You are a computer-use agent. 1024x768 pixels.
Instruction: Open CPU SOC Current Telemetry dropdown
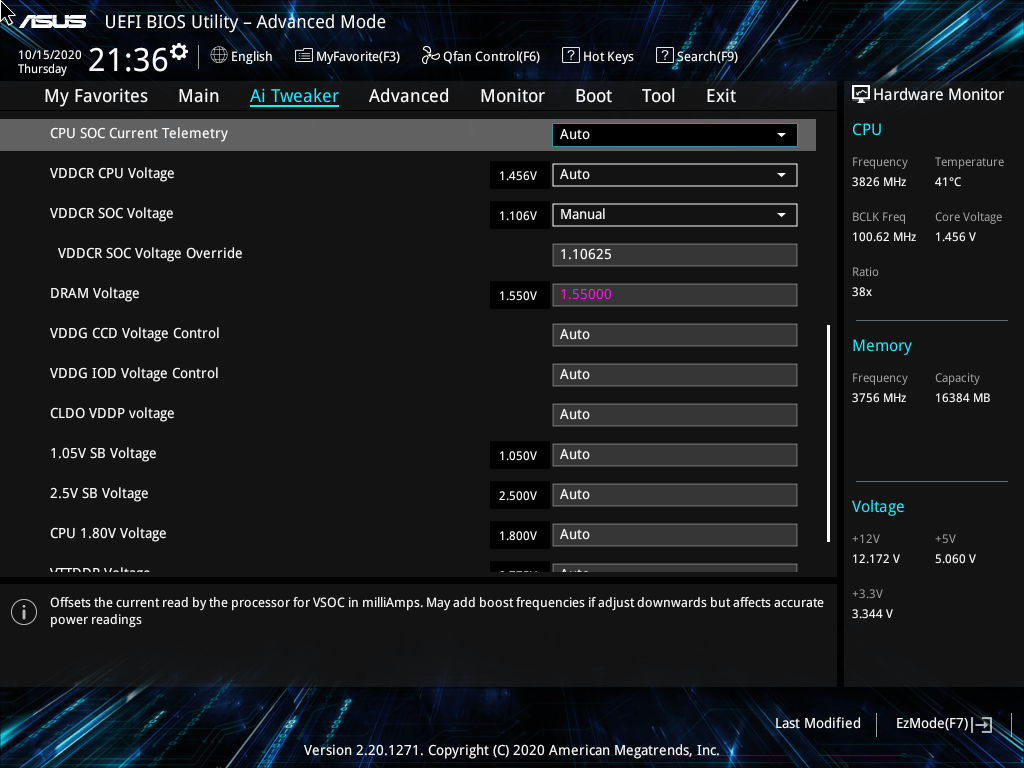(675, 135)
